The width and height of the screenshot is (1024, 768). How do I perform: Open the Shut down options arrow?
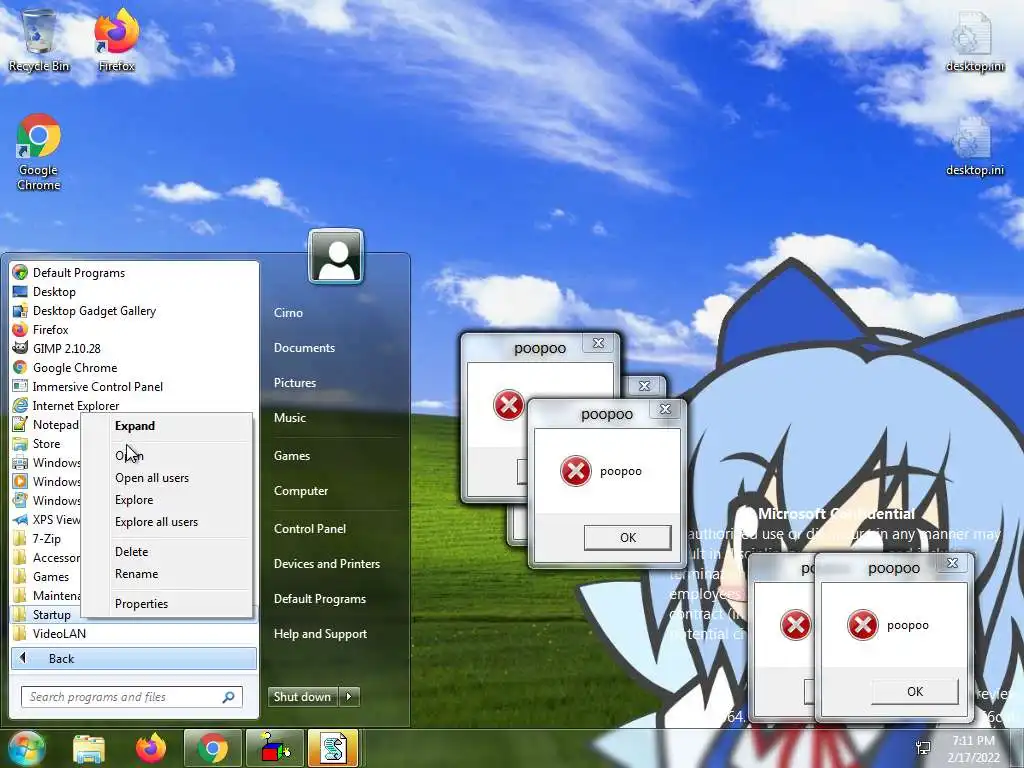pyautogui.click(x=349, y=697)
